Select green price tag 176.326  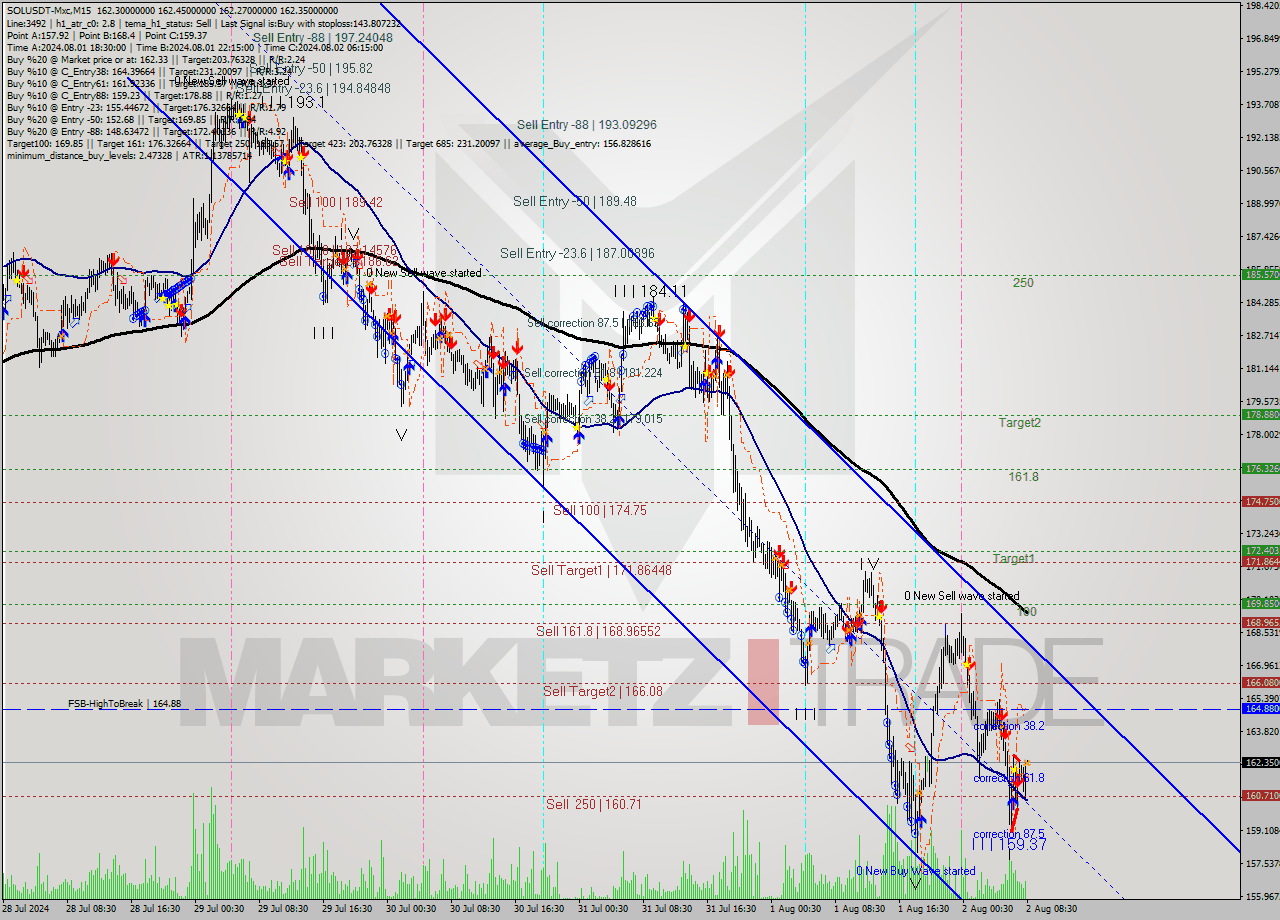point(1260,468)
